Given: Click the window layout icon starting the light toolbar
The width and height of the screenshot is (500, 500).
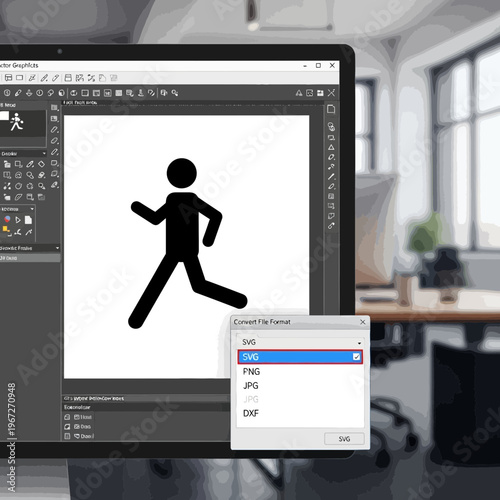Looking at the screenshot, I should (x=8, y=78).
